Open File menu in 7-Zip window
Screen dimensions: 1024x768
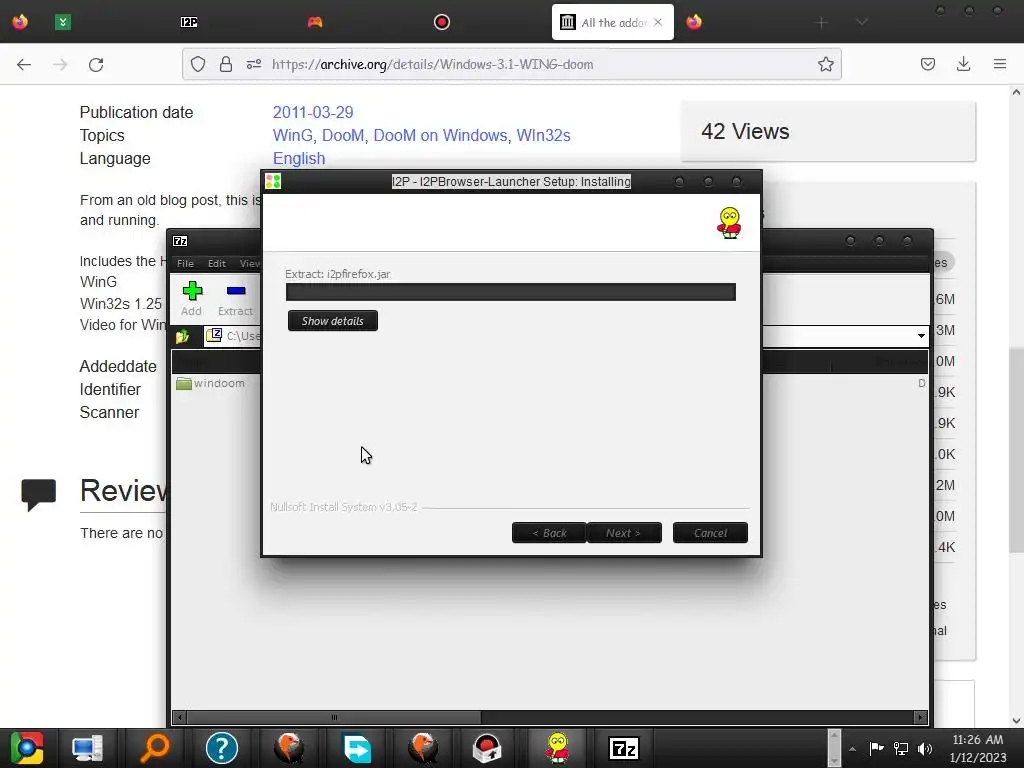tap(185, 263)
